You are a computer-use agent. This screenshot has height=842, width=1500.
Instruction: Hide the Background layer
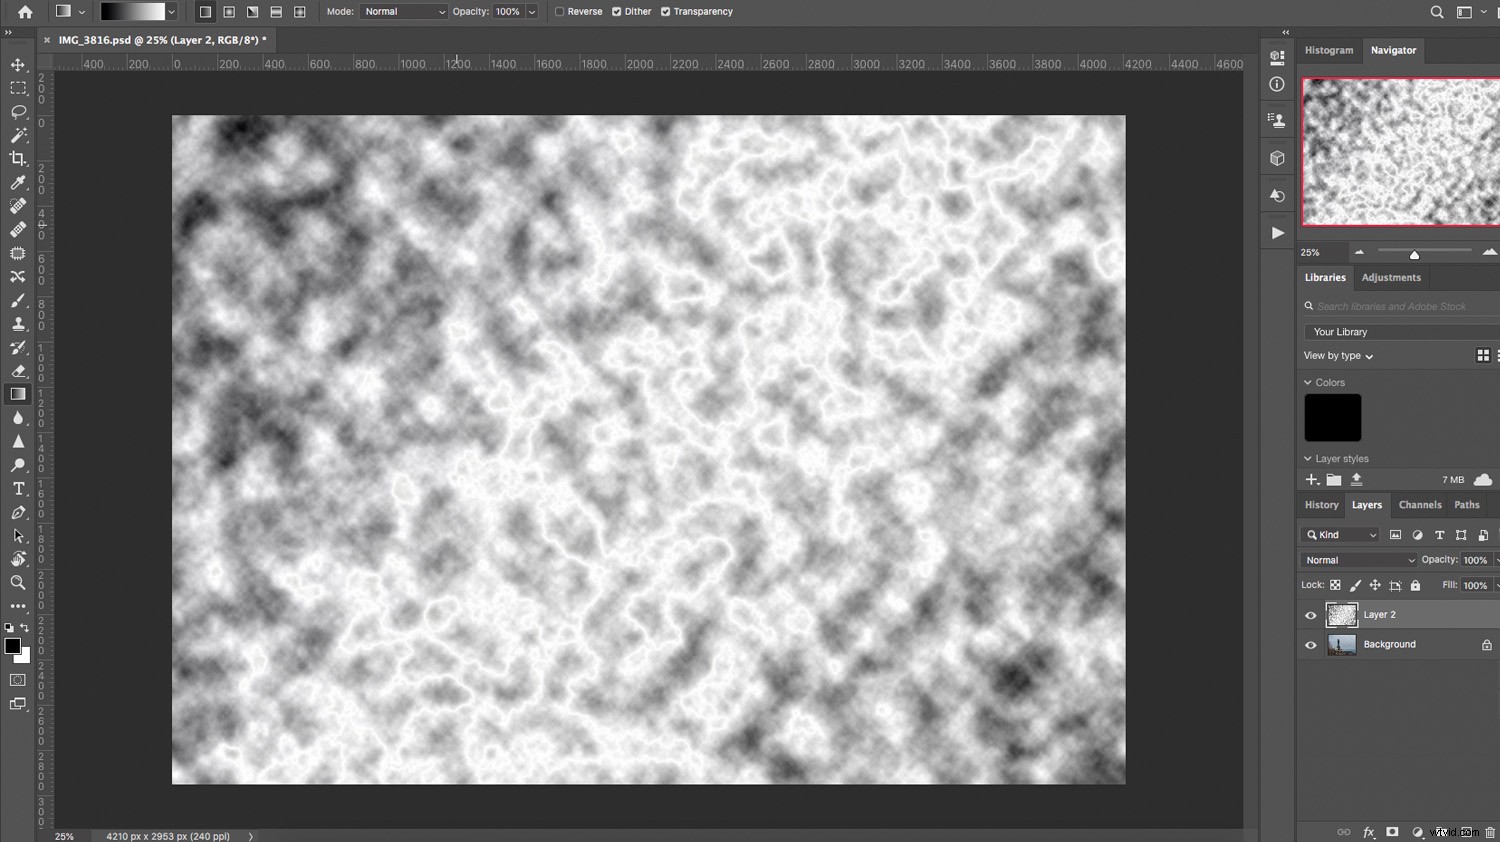(x=1311, y=644)
